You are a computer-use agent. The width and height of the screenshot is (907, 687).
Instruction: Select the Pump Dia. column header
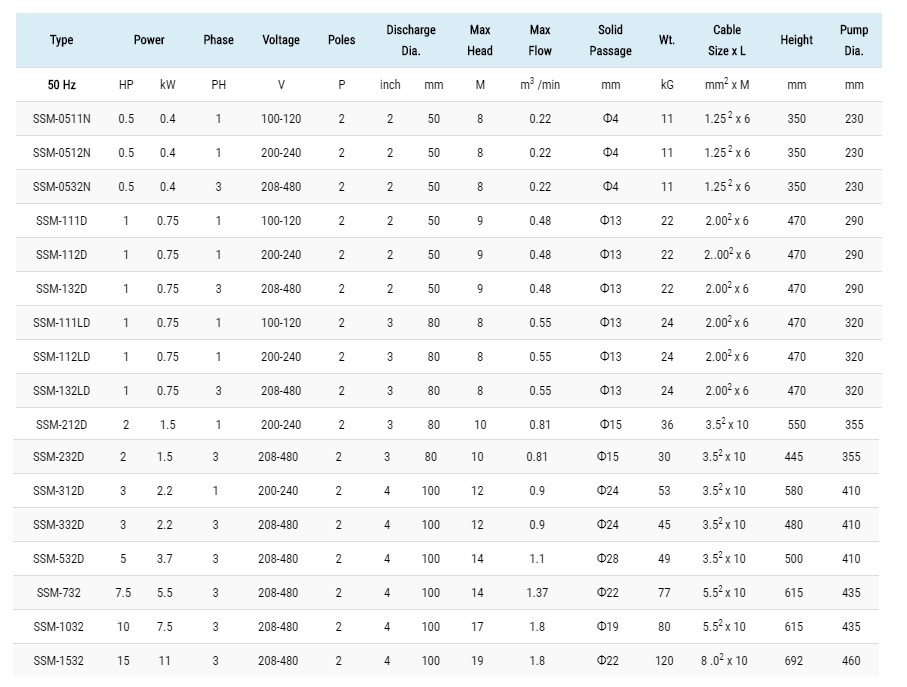pos(853,40)
